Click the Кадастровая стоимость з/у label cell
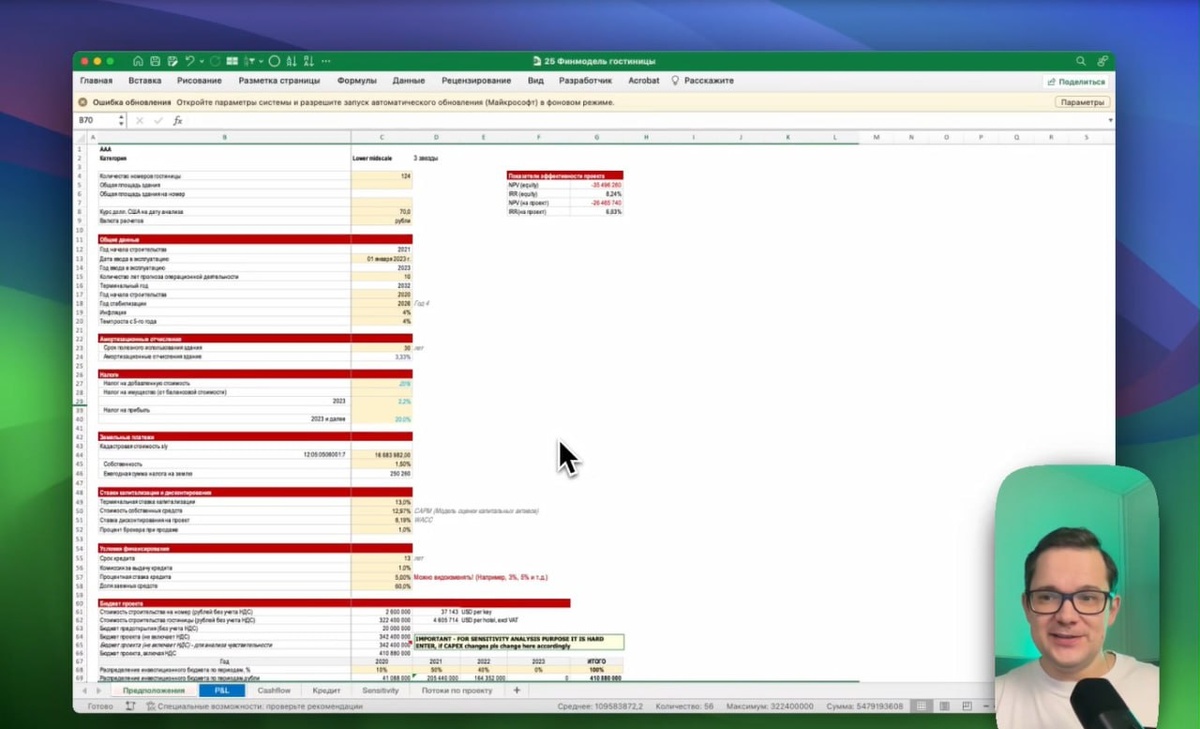This screenshot has height=729, width=1200. click(x=224, y=446)
